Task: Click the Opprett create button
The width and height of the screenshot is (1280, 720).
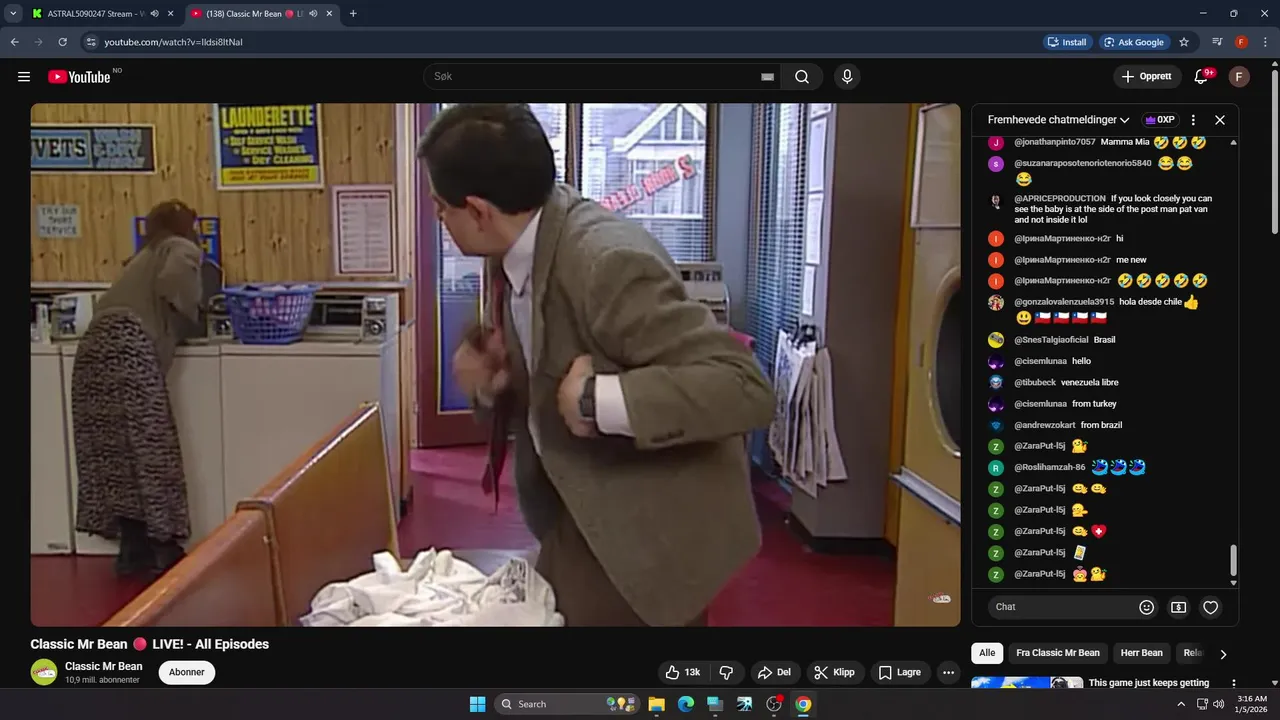Action: click(1147, 77)
